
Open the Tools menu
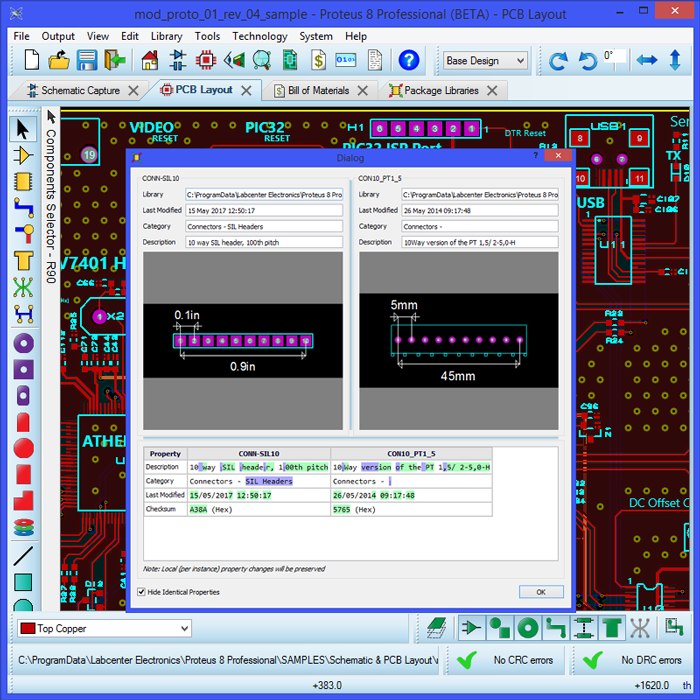[x=207, y=36]
